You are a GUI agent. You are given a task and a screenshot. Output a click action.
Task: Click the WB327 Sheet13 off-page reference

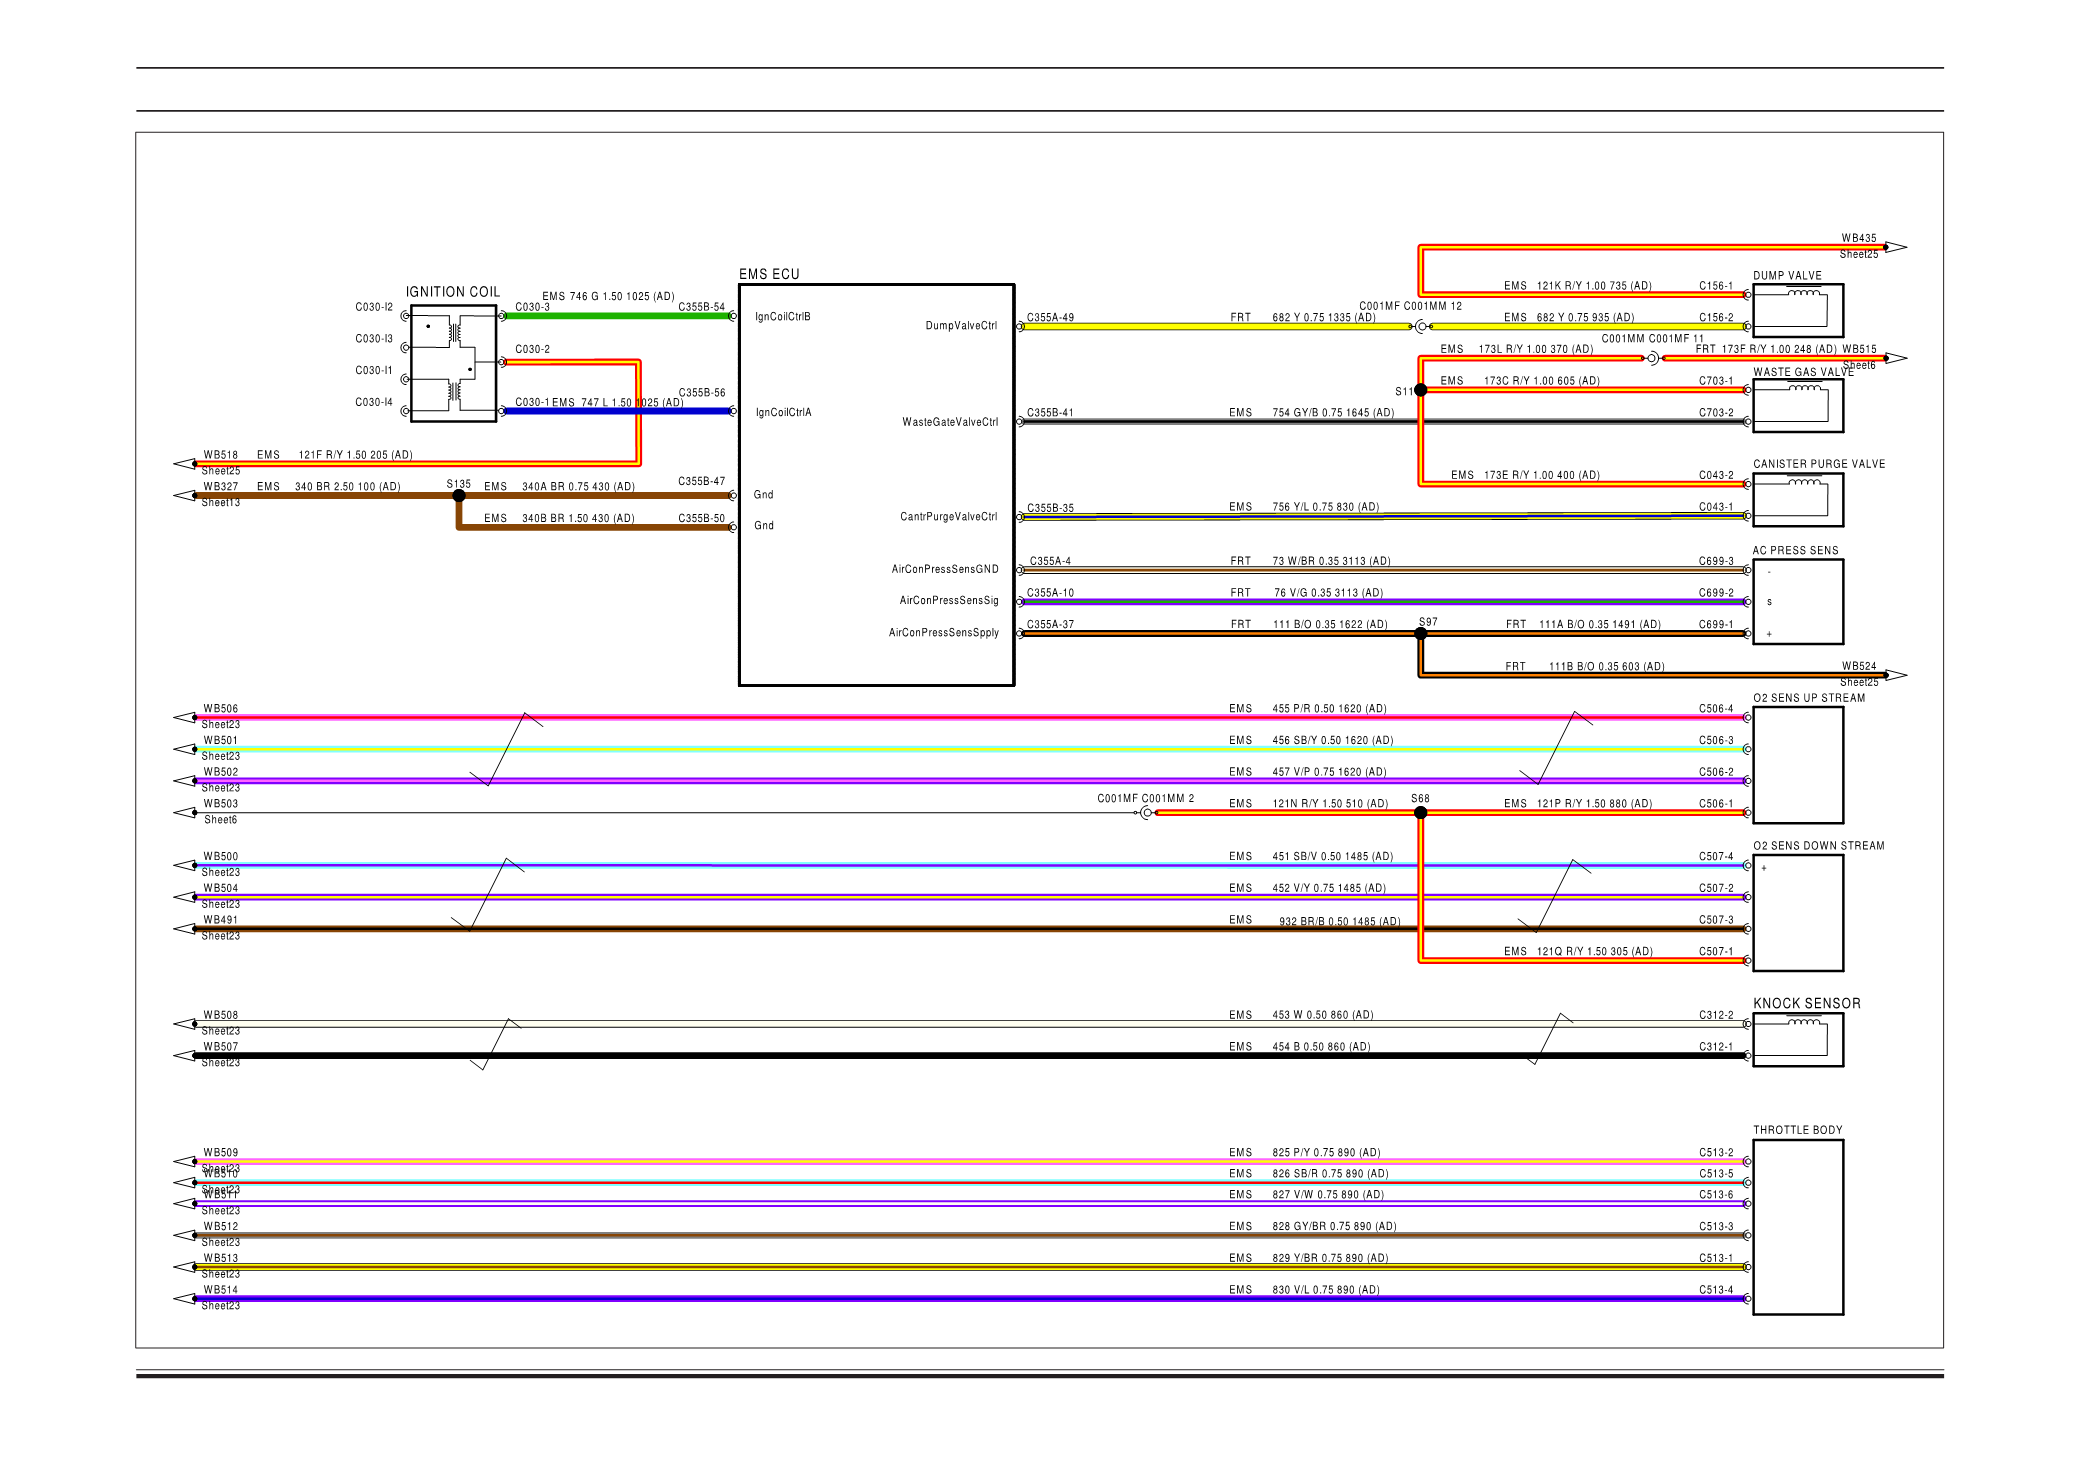pyautogui.click(x=186, y=495)
